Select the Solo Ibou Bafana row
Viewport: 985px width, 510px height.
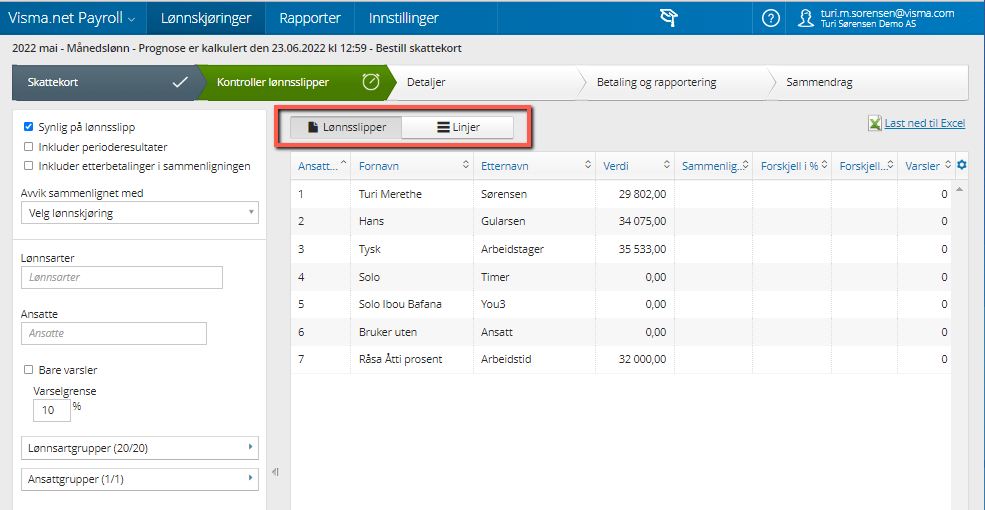tap(621, 305)
